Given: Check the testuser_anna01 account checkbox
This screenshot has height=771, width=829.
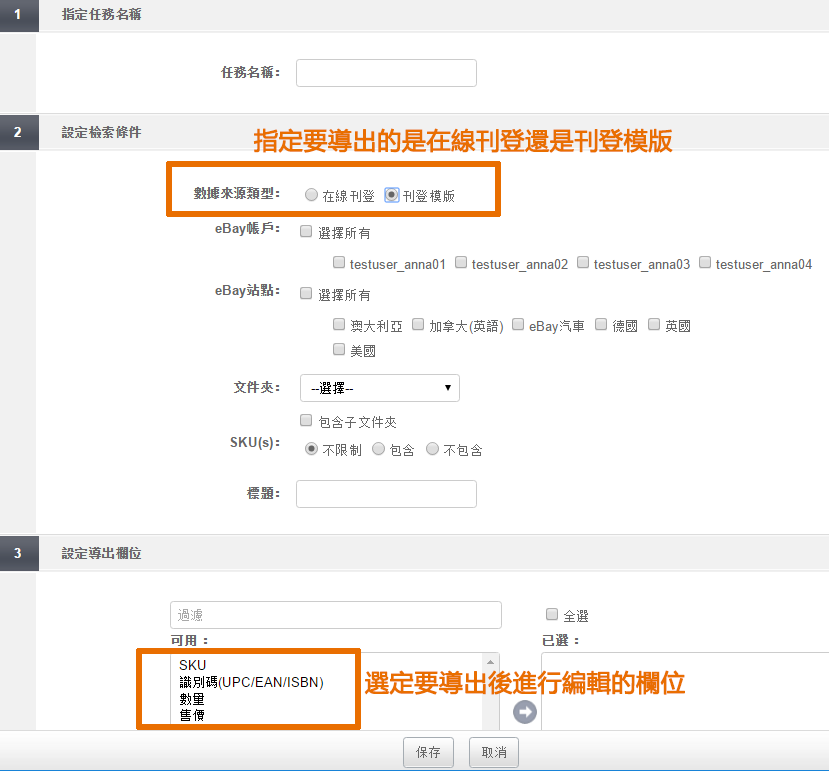Looking at the screenshot, I should (x=339, y=262).
